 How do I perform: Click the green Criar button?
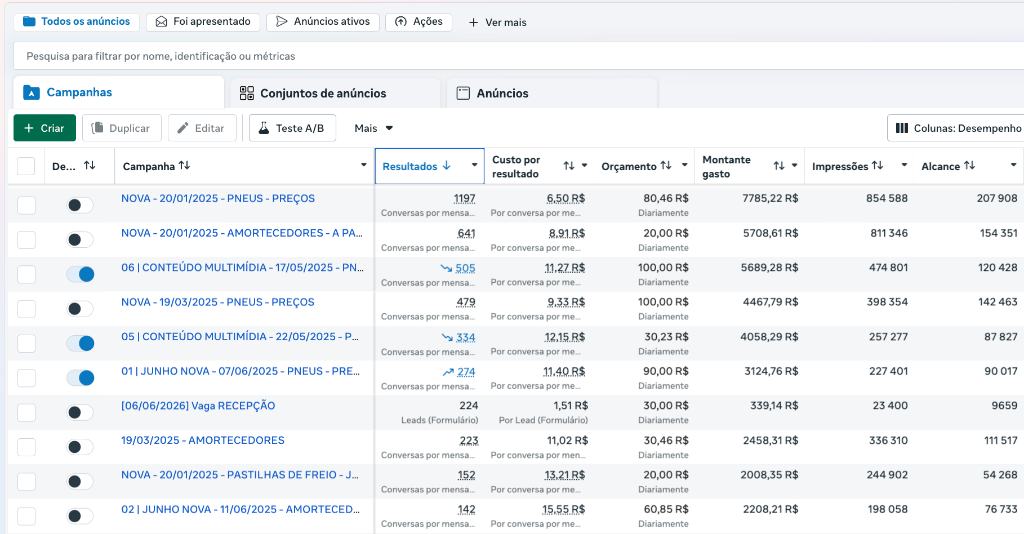pyautogui.click(x=44, y=128)
